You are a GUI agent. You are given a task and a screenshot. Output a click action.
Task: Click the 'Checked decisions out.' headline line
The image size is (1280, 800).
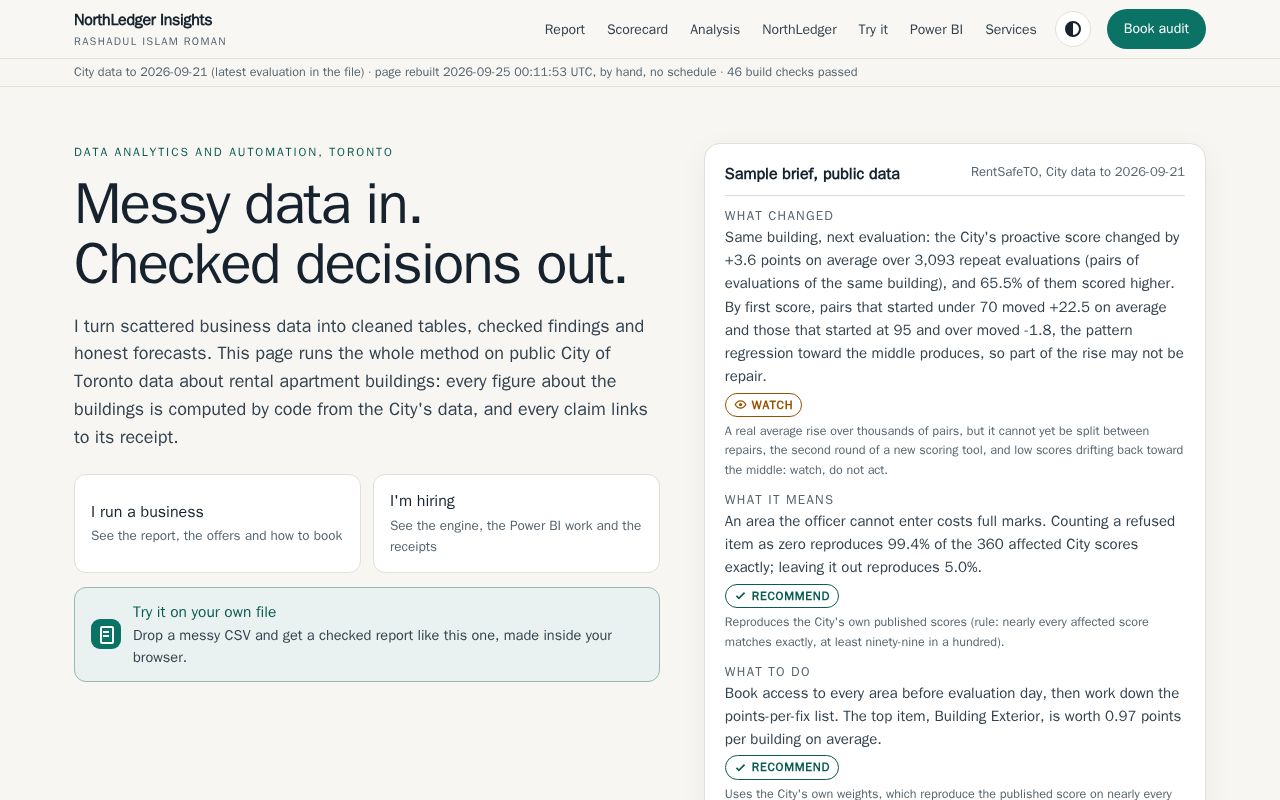[351, 265]
